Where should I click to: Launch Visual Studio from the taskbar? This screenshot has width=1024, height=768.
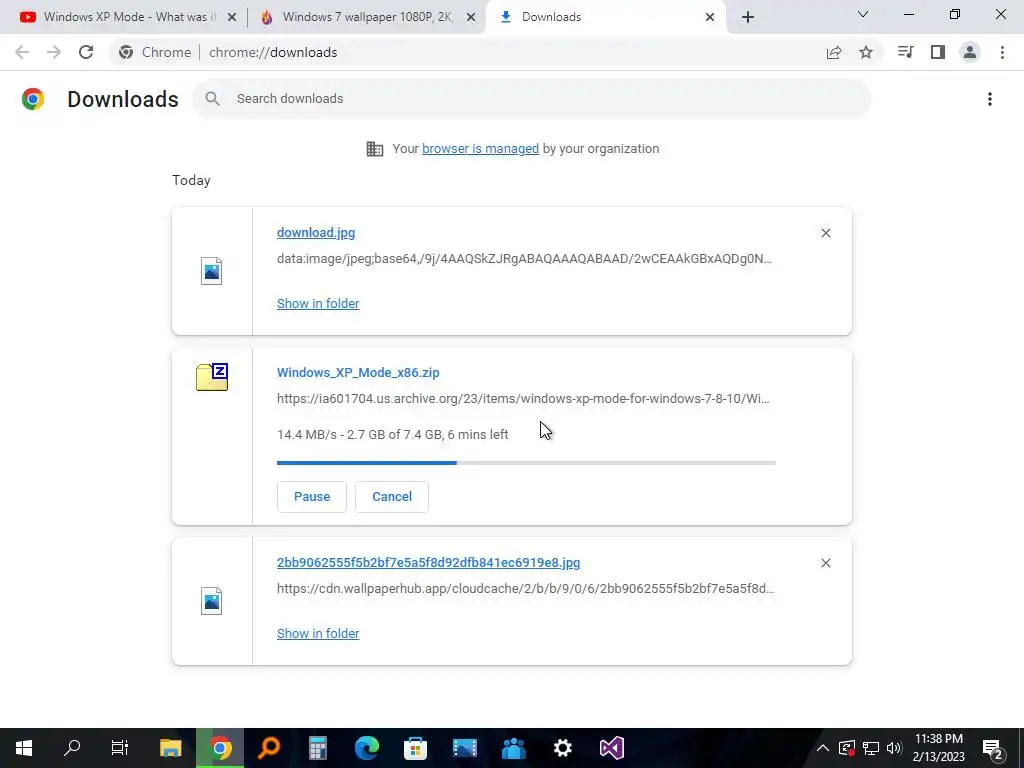(612, 748)
